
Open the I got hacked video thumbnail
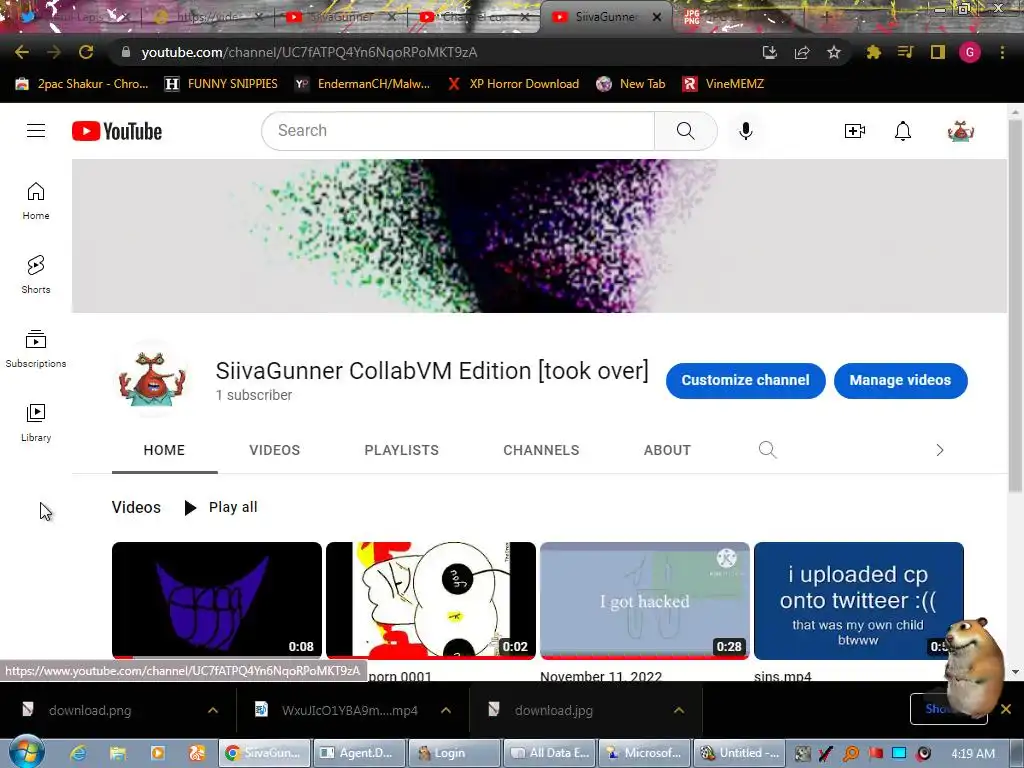645,600
